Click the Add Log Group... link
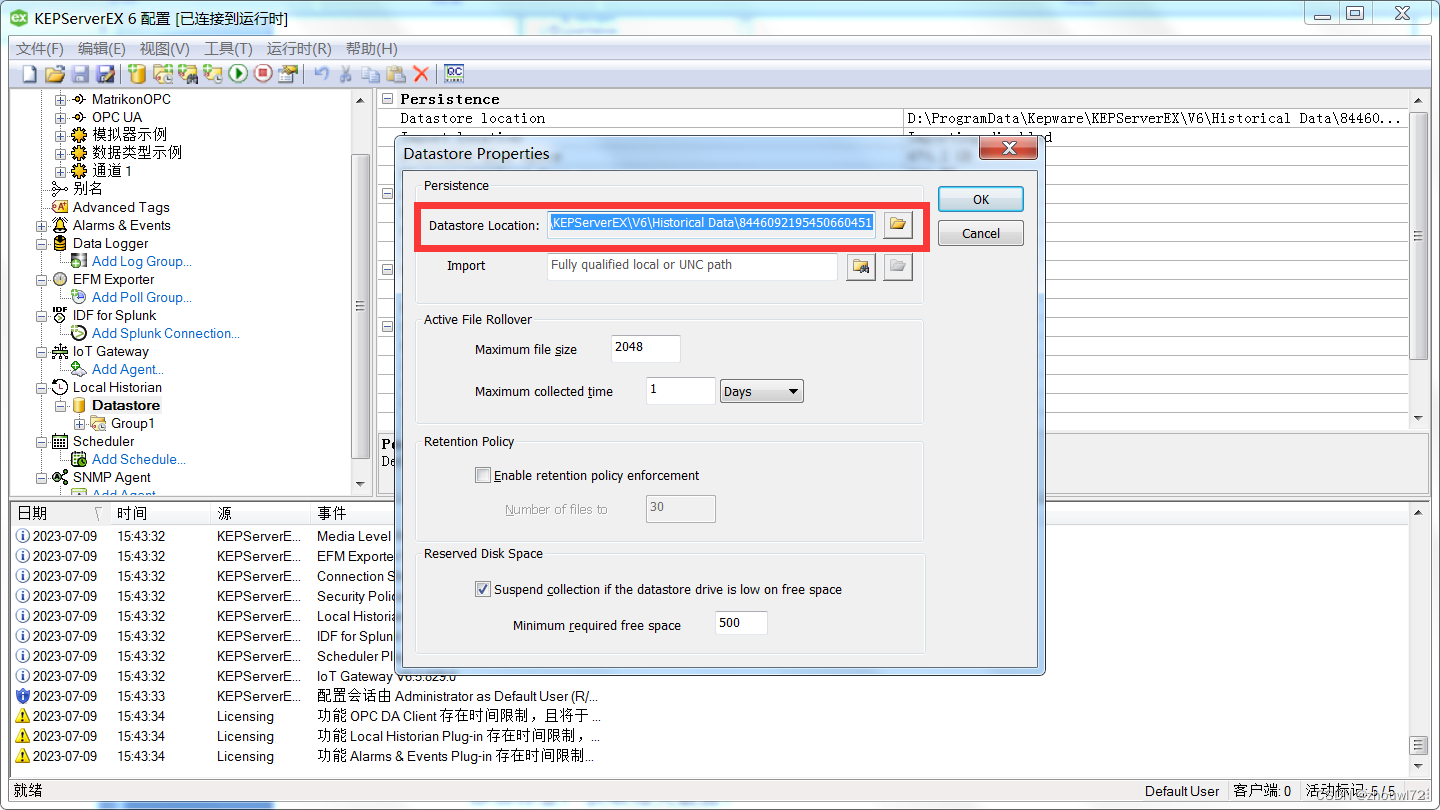Viewport: 1440px width, 810px height. coord(142,261)
